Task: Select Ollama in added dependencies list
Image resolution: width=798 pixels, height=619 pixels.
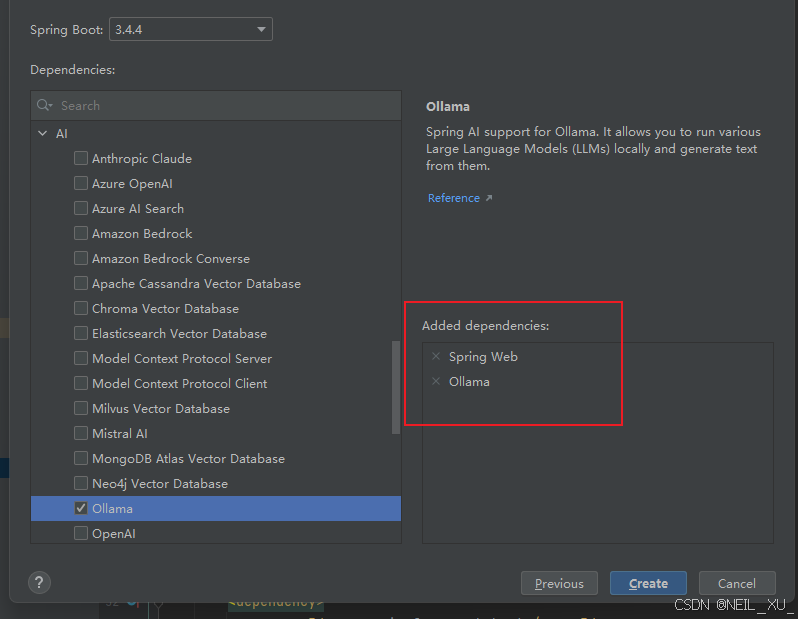Action: [x=469, y=382]
